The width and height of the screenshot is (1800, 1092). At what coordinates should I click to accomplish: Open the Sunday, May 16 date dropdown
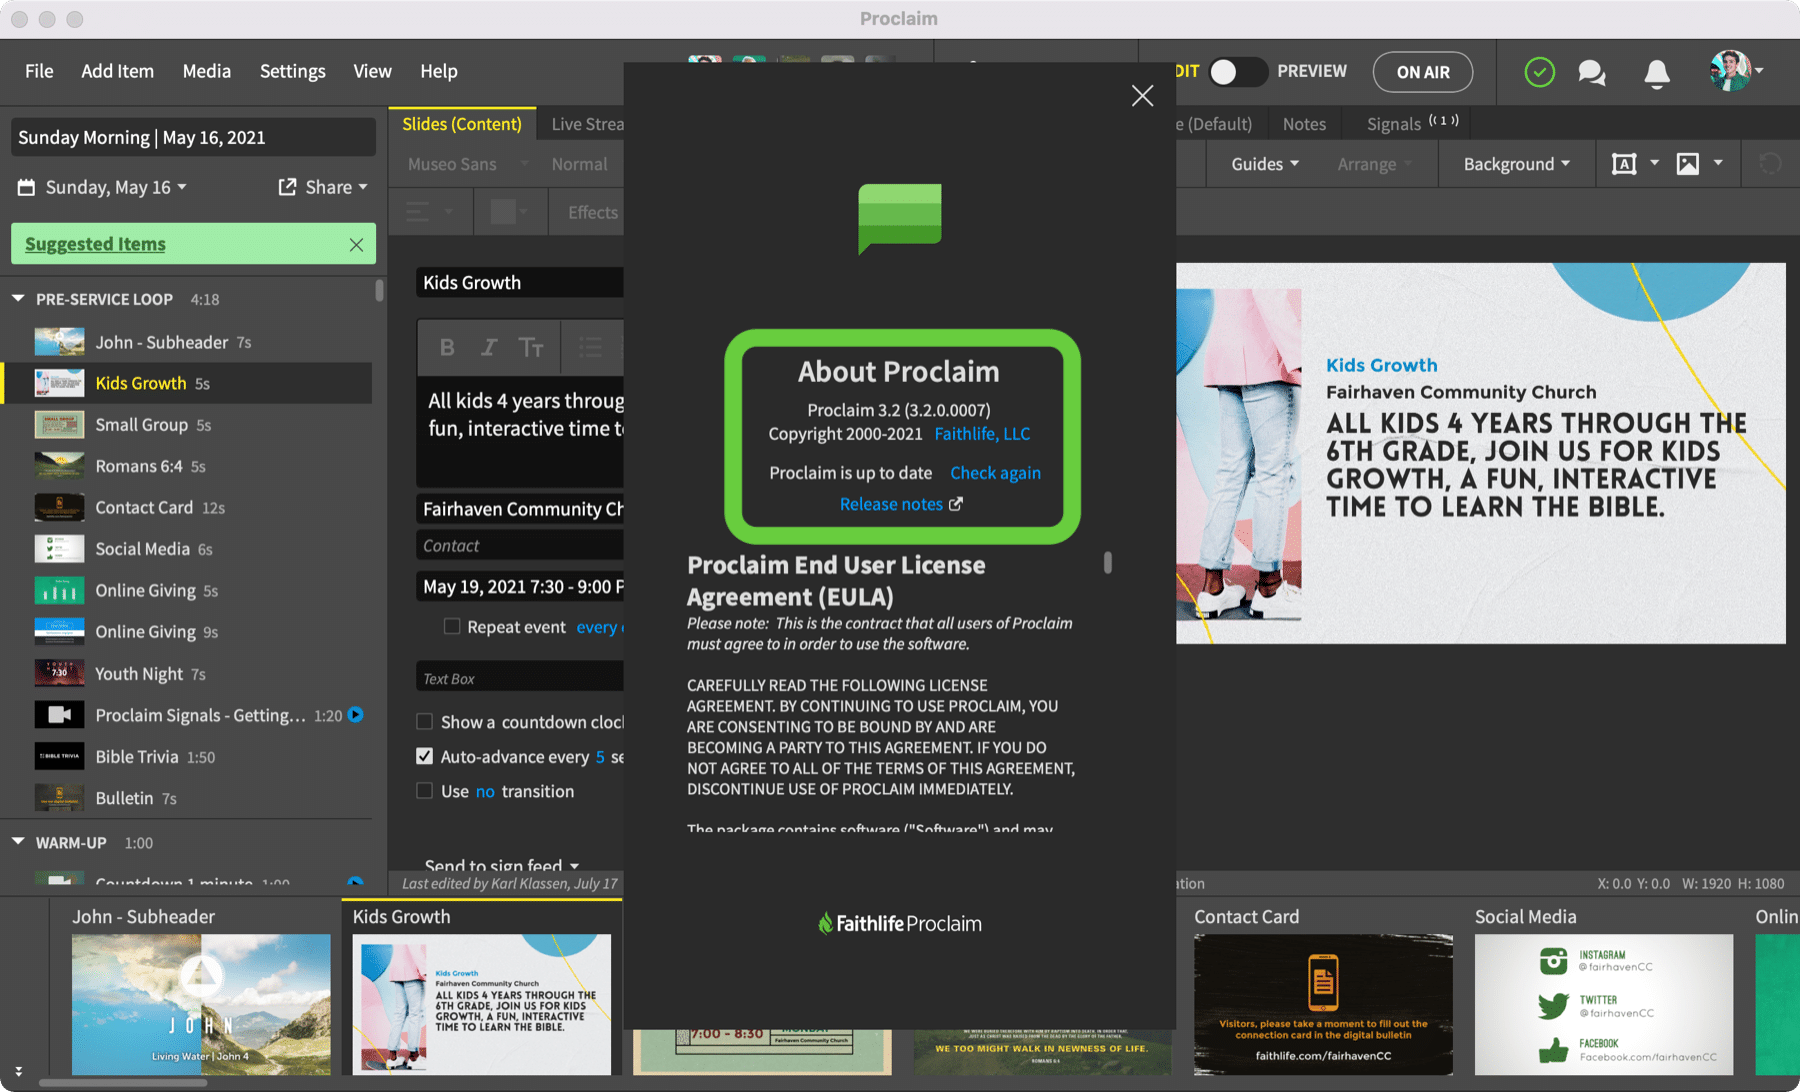click(x=116, y=187)
